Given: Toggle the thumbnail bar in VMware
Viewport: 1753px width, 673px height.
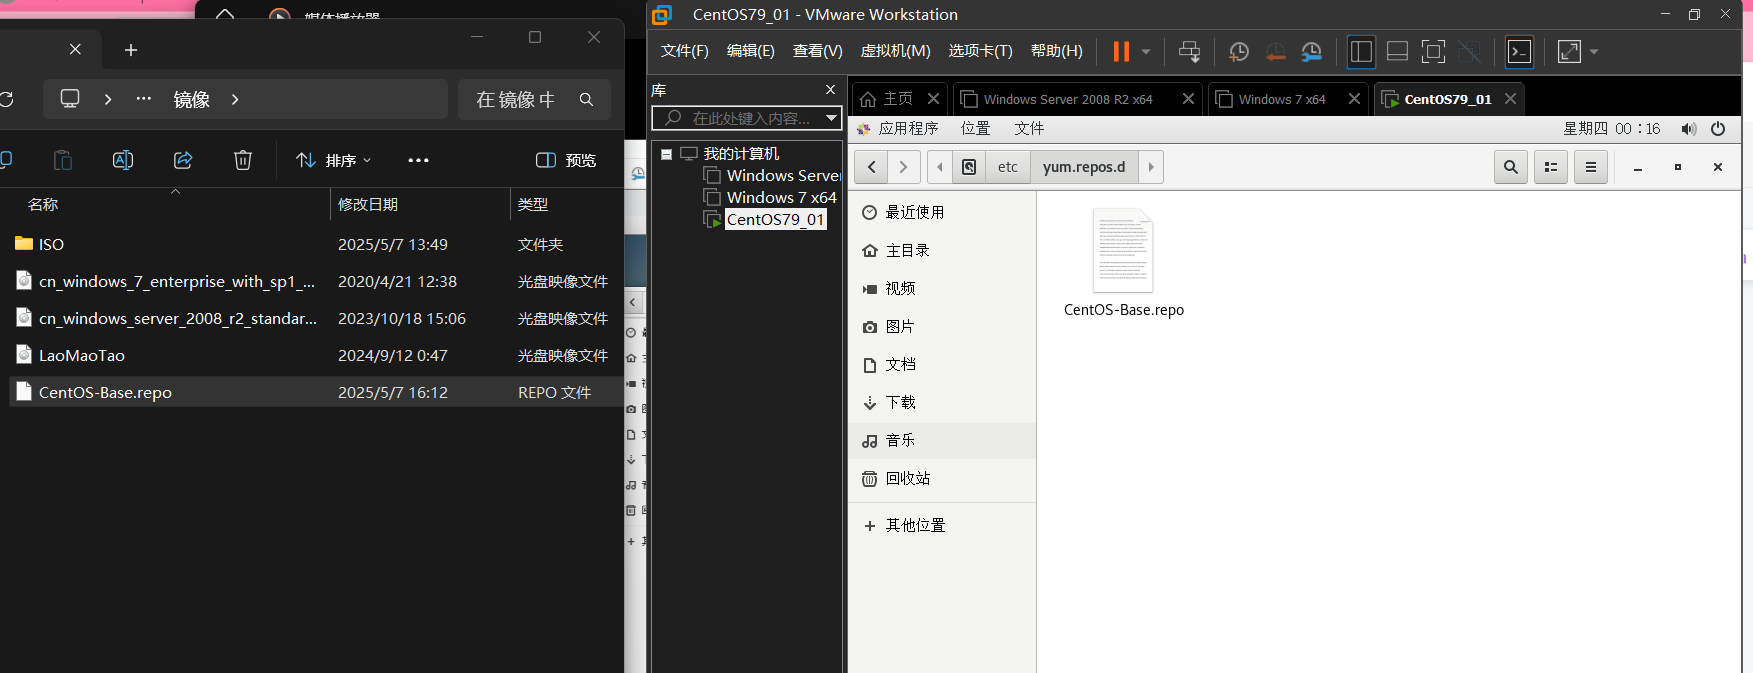Looking at the screenshot, I should [x=1397, y=51].
